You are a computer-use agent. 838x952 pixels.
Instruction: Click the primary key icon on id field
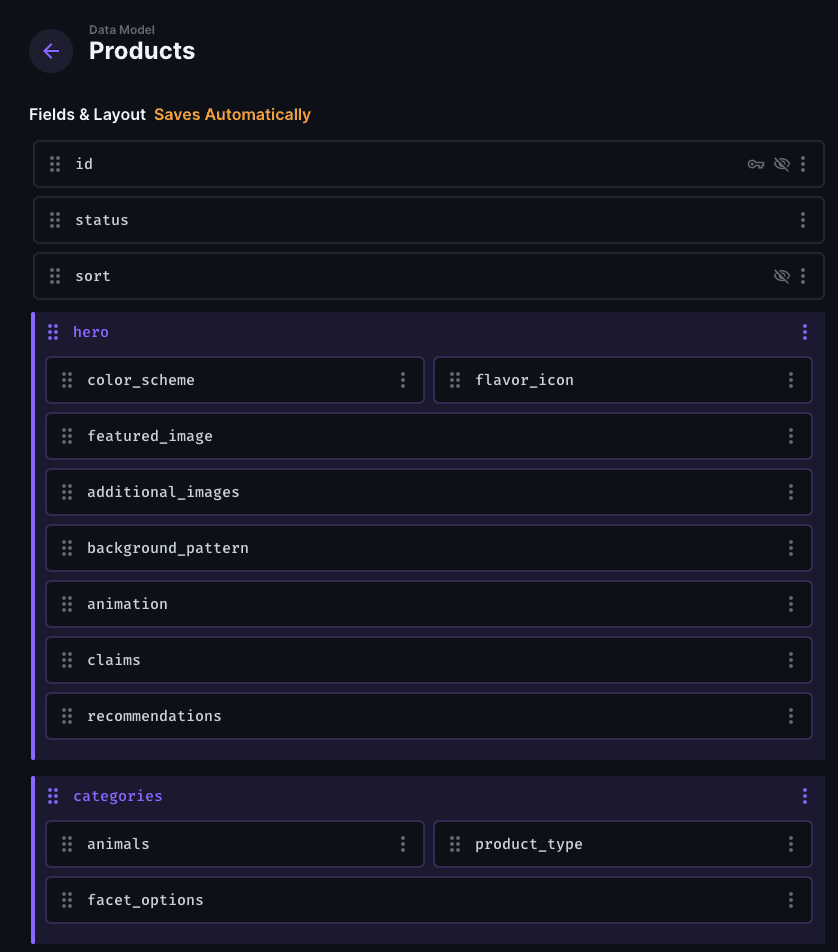coord(755,164)
